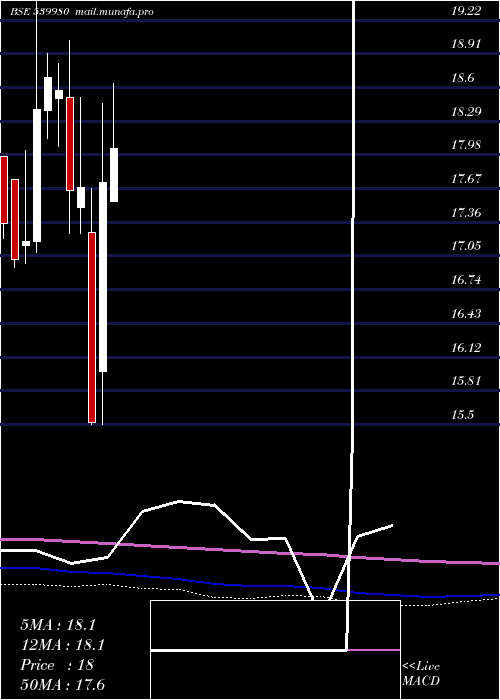Click the 17.05 price axis label
The height and width of the screenshot is (700, 500).
pyautogui.click(x=467, y=246)
